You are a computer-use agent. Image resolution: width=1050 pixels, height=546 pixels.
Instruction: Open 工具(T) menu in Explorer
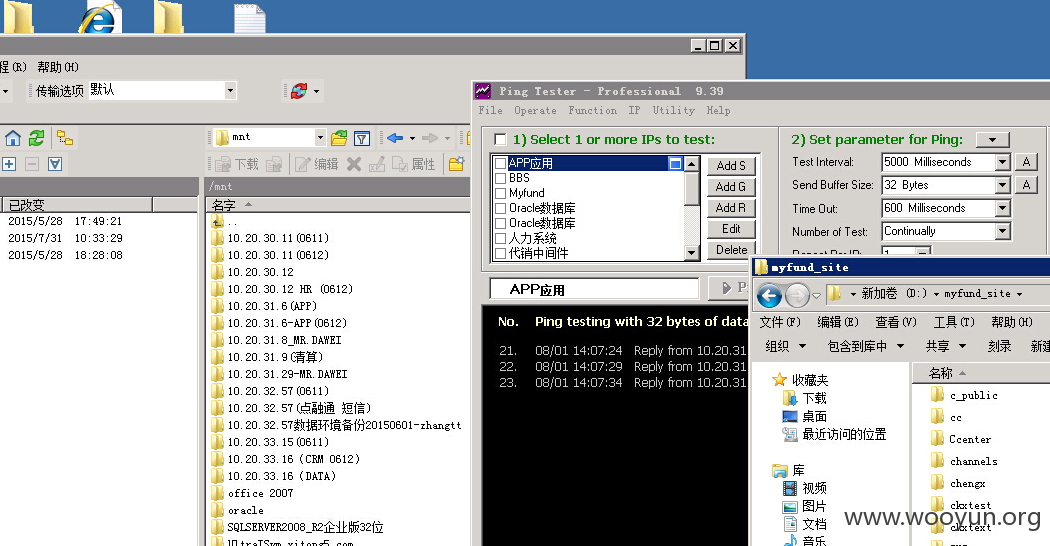(954, 322)
